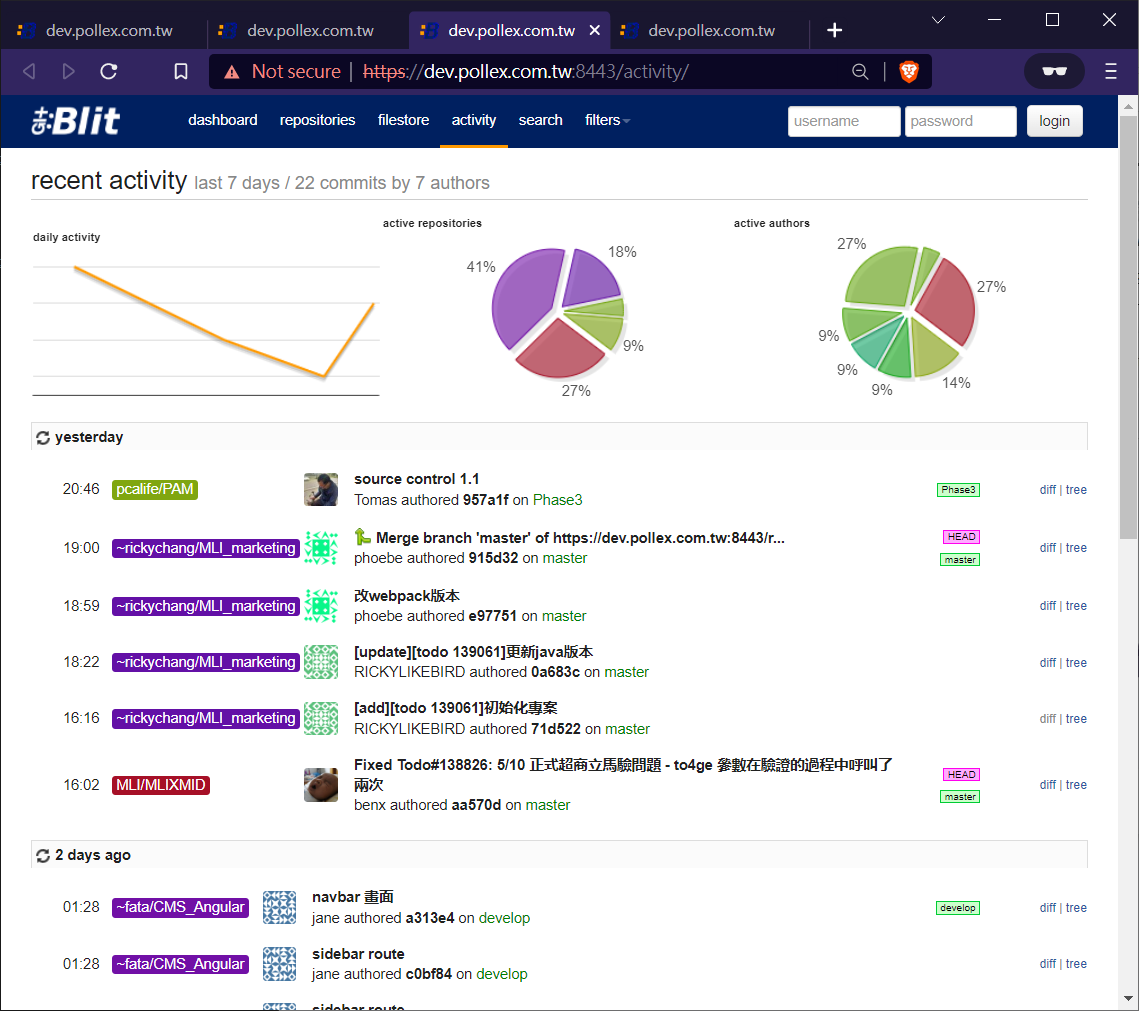The height and width of the screenshot is (1011, 1139).
Task: Bookmark this page using bookmark icon
Action: 181,71
